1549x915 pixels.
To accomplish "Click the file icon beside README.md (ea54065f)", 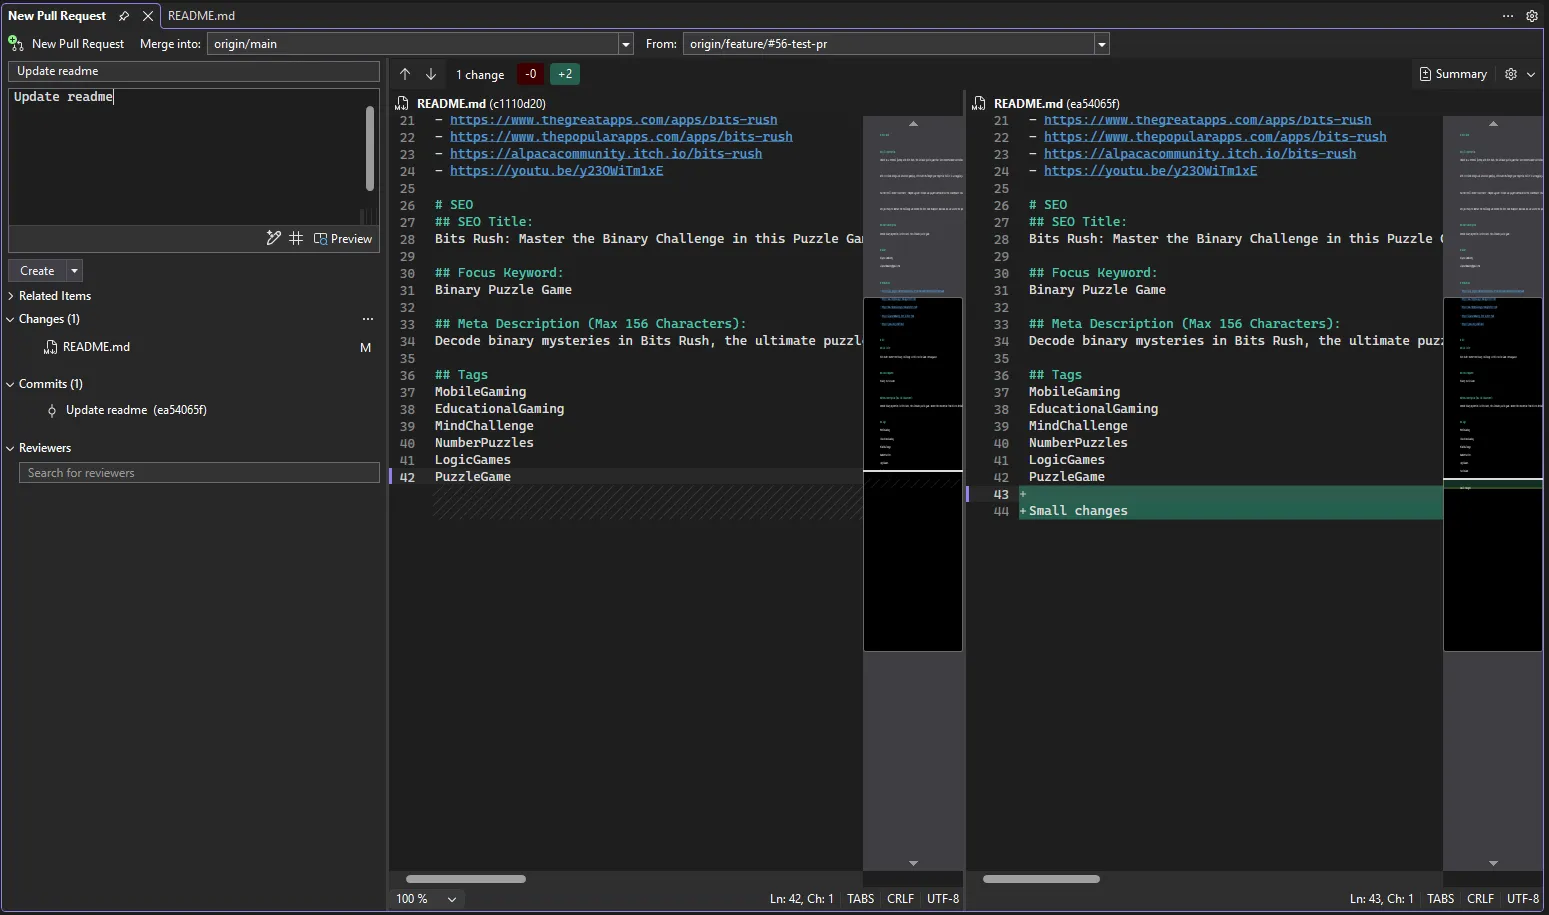I will 979,103.
